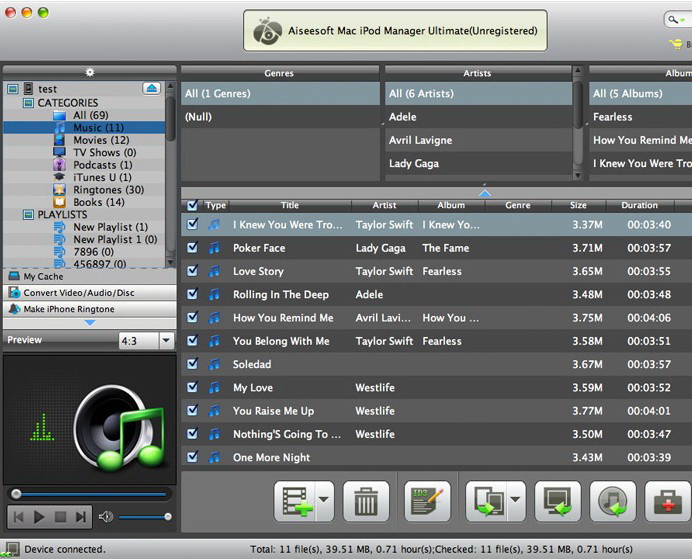692x559 pixels.
Task: Open the 4:3 aspect ratio dropdown
Action: (x=146, y=341)
